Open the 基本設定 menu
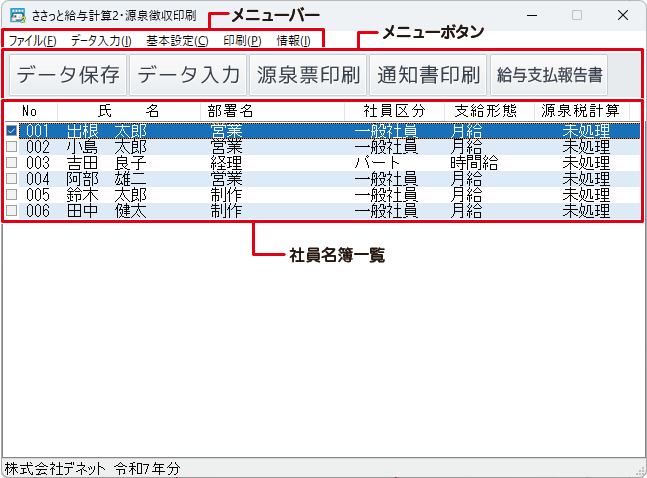Screen dimensions: 647x478 pos(177,41)
